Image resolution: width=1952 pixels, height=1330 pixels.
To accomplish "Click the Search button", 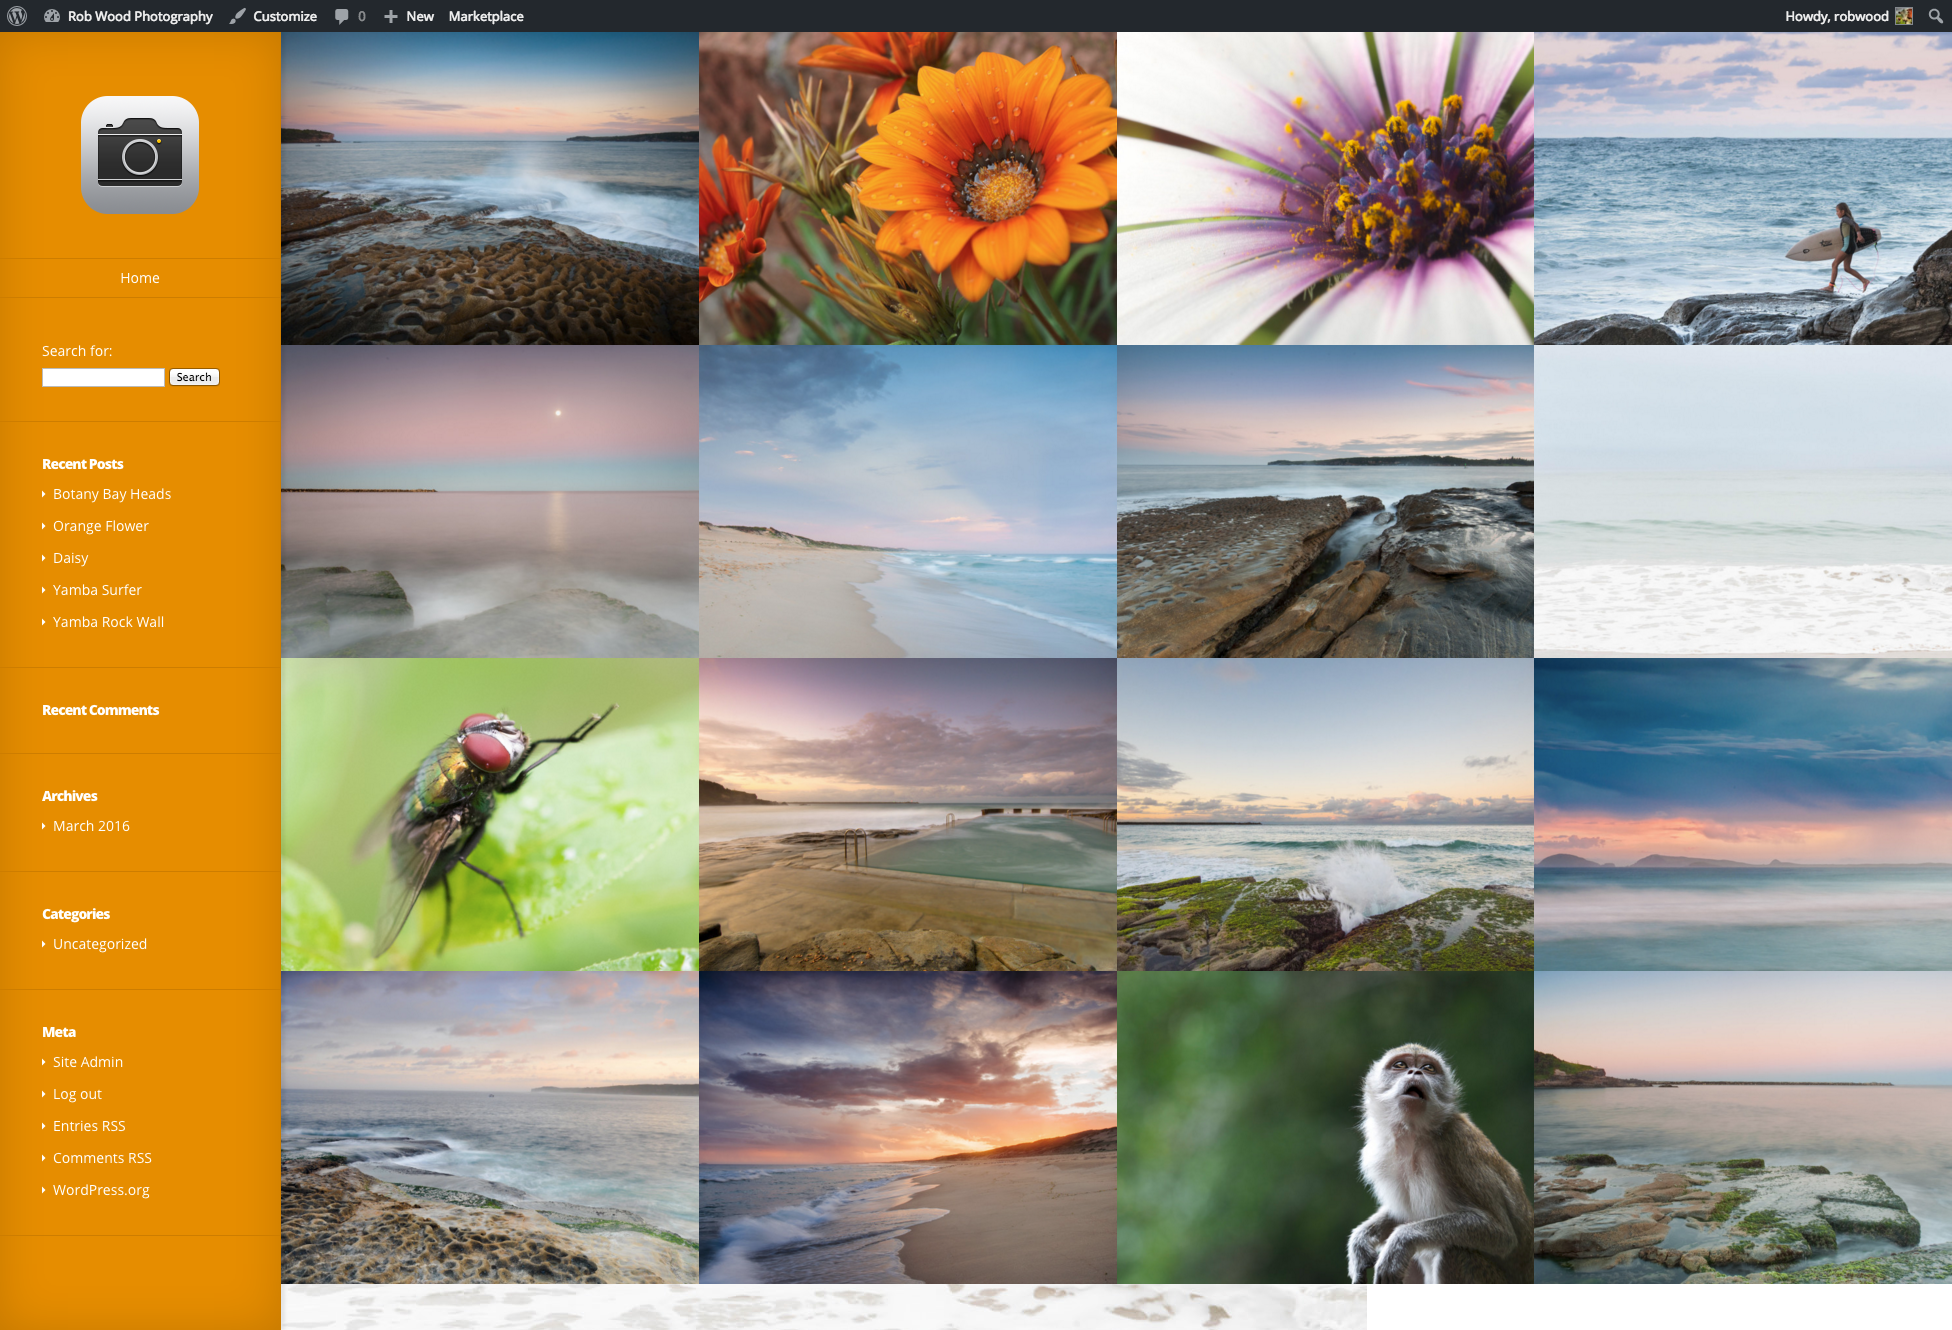I will tap(194, 377).
